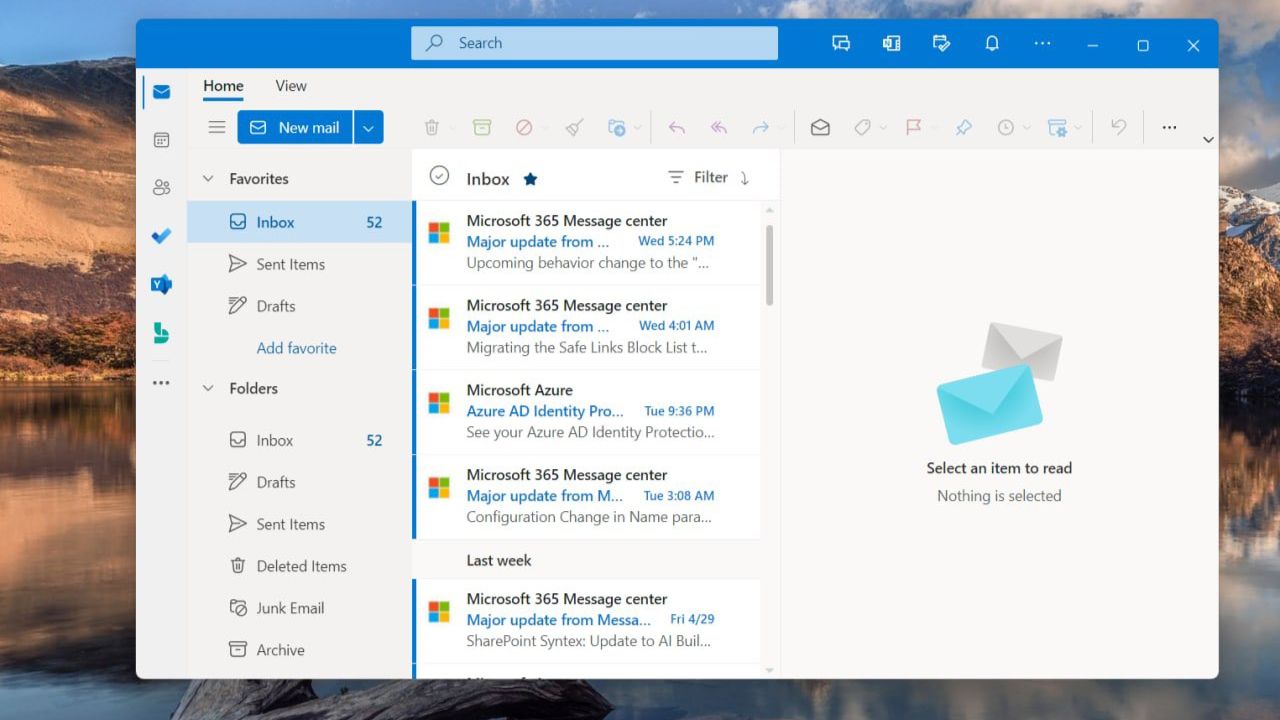Open the To Do checkmark app
Image resolution: width=1280 pixels, height=720 pixels.
[161, 236]
